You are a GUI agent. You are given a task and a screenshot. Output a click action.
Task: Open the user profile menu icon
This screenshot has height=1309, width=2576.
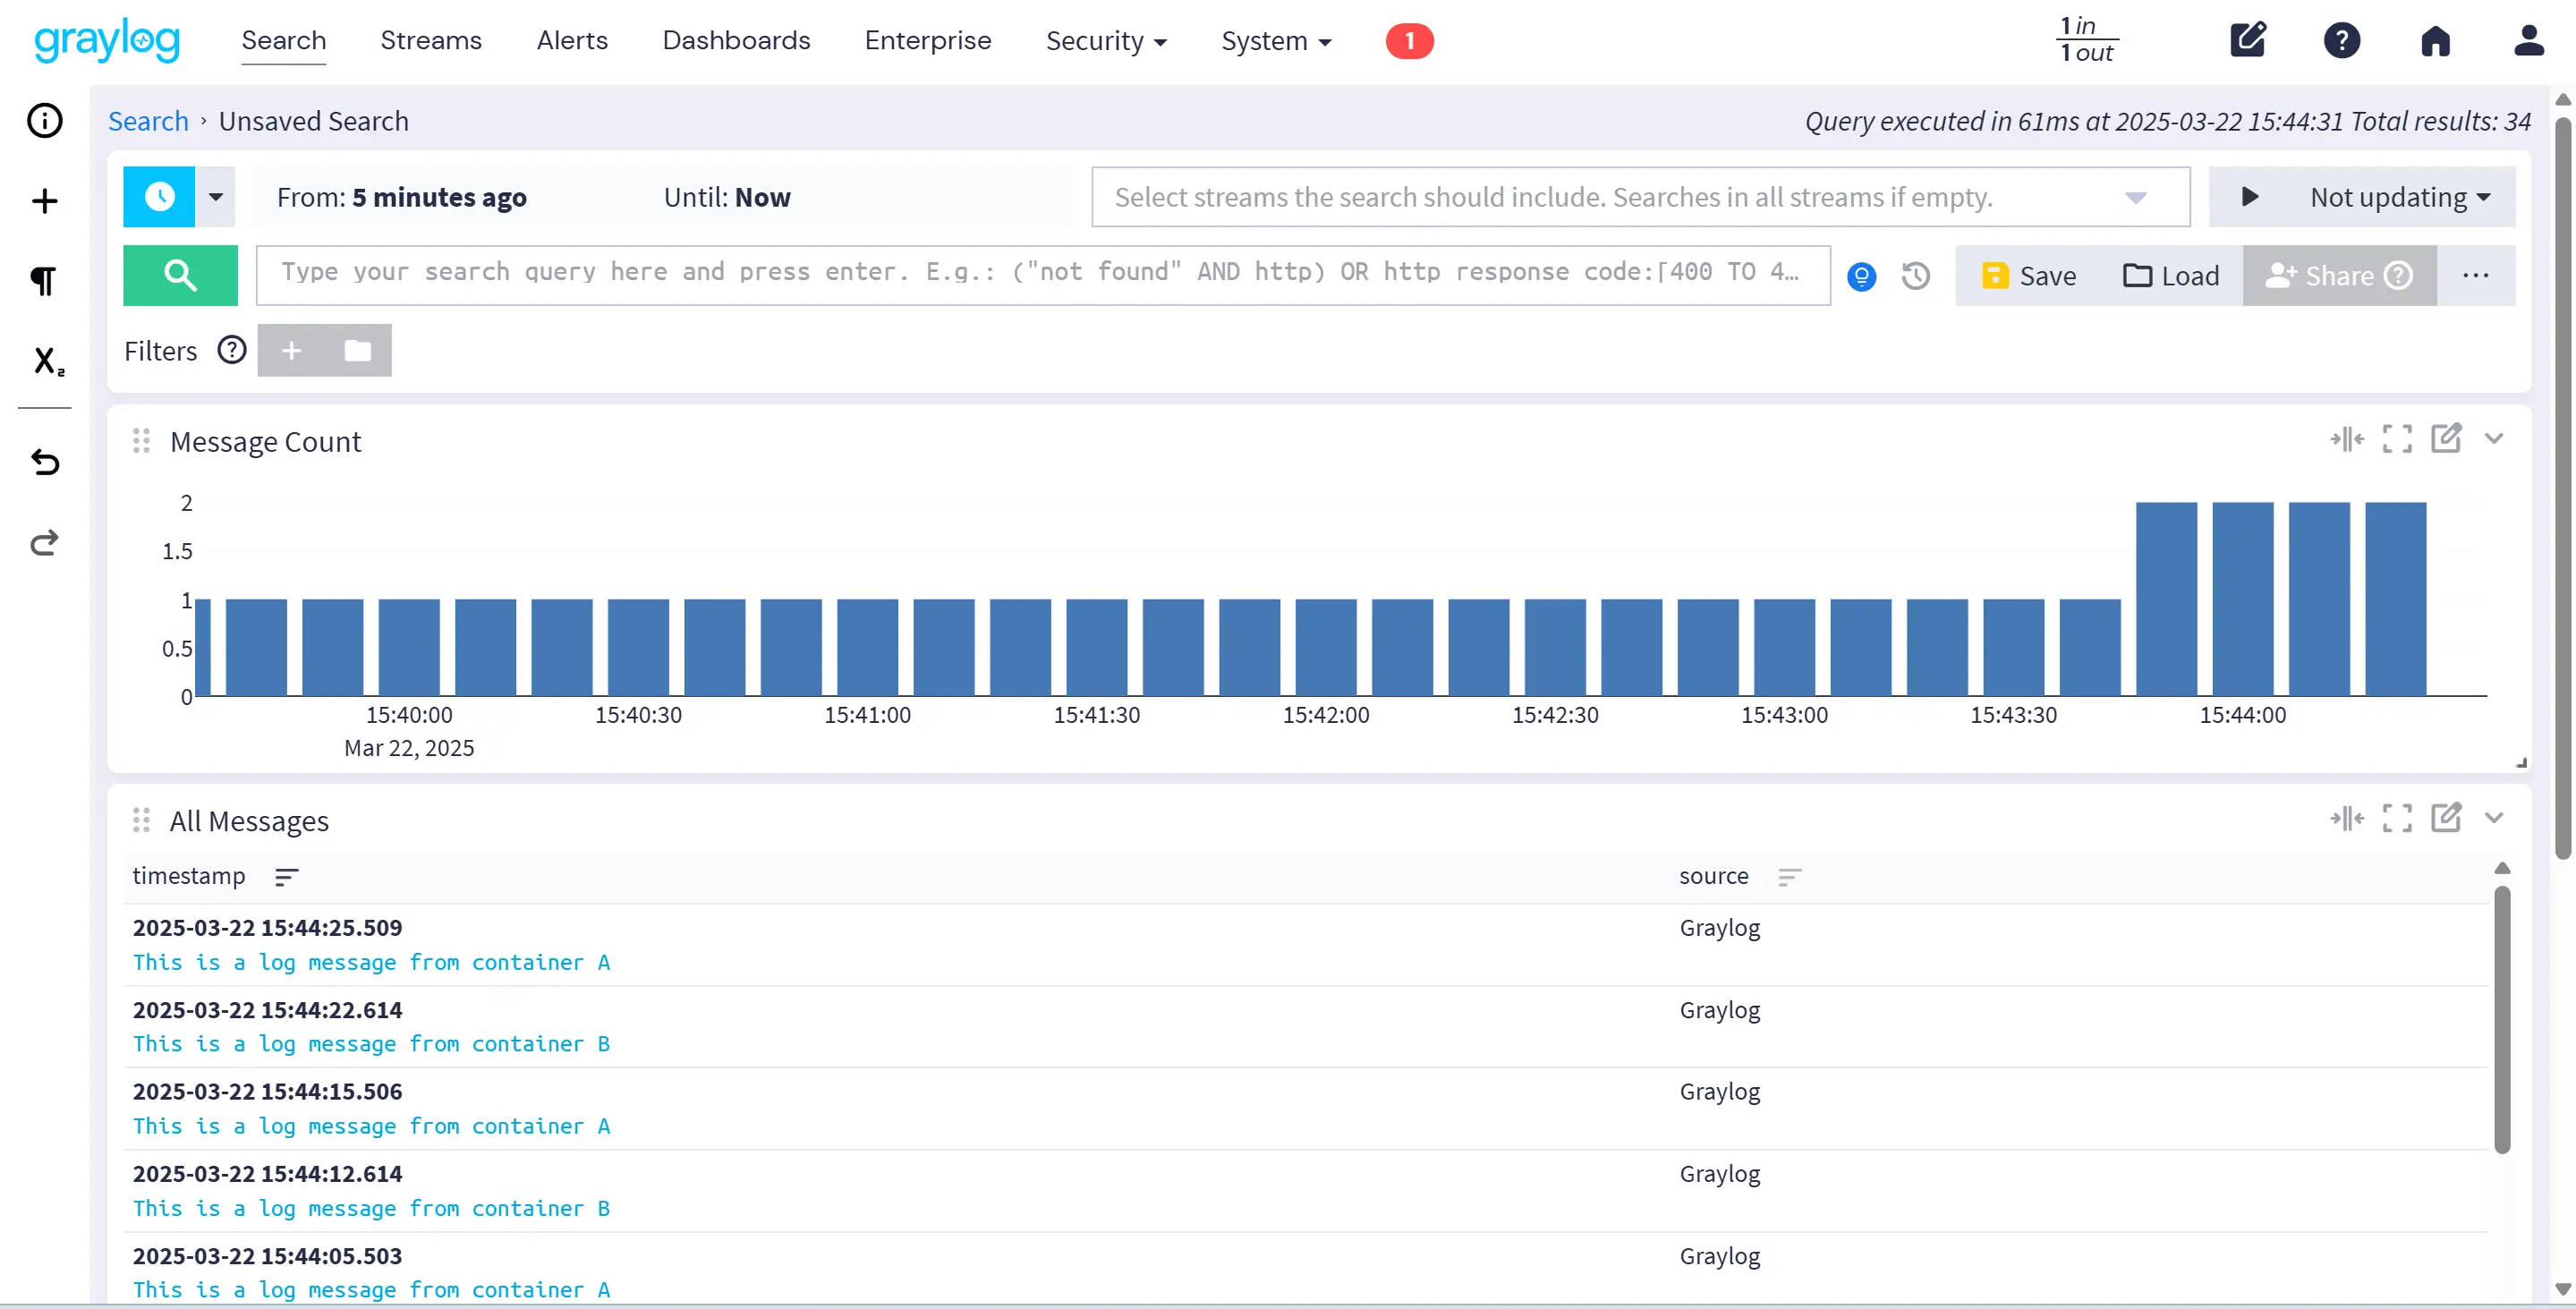click(2529, 40)
